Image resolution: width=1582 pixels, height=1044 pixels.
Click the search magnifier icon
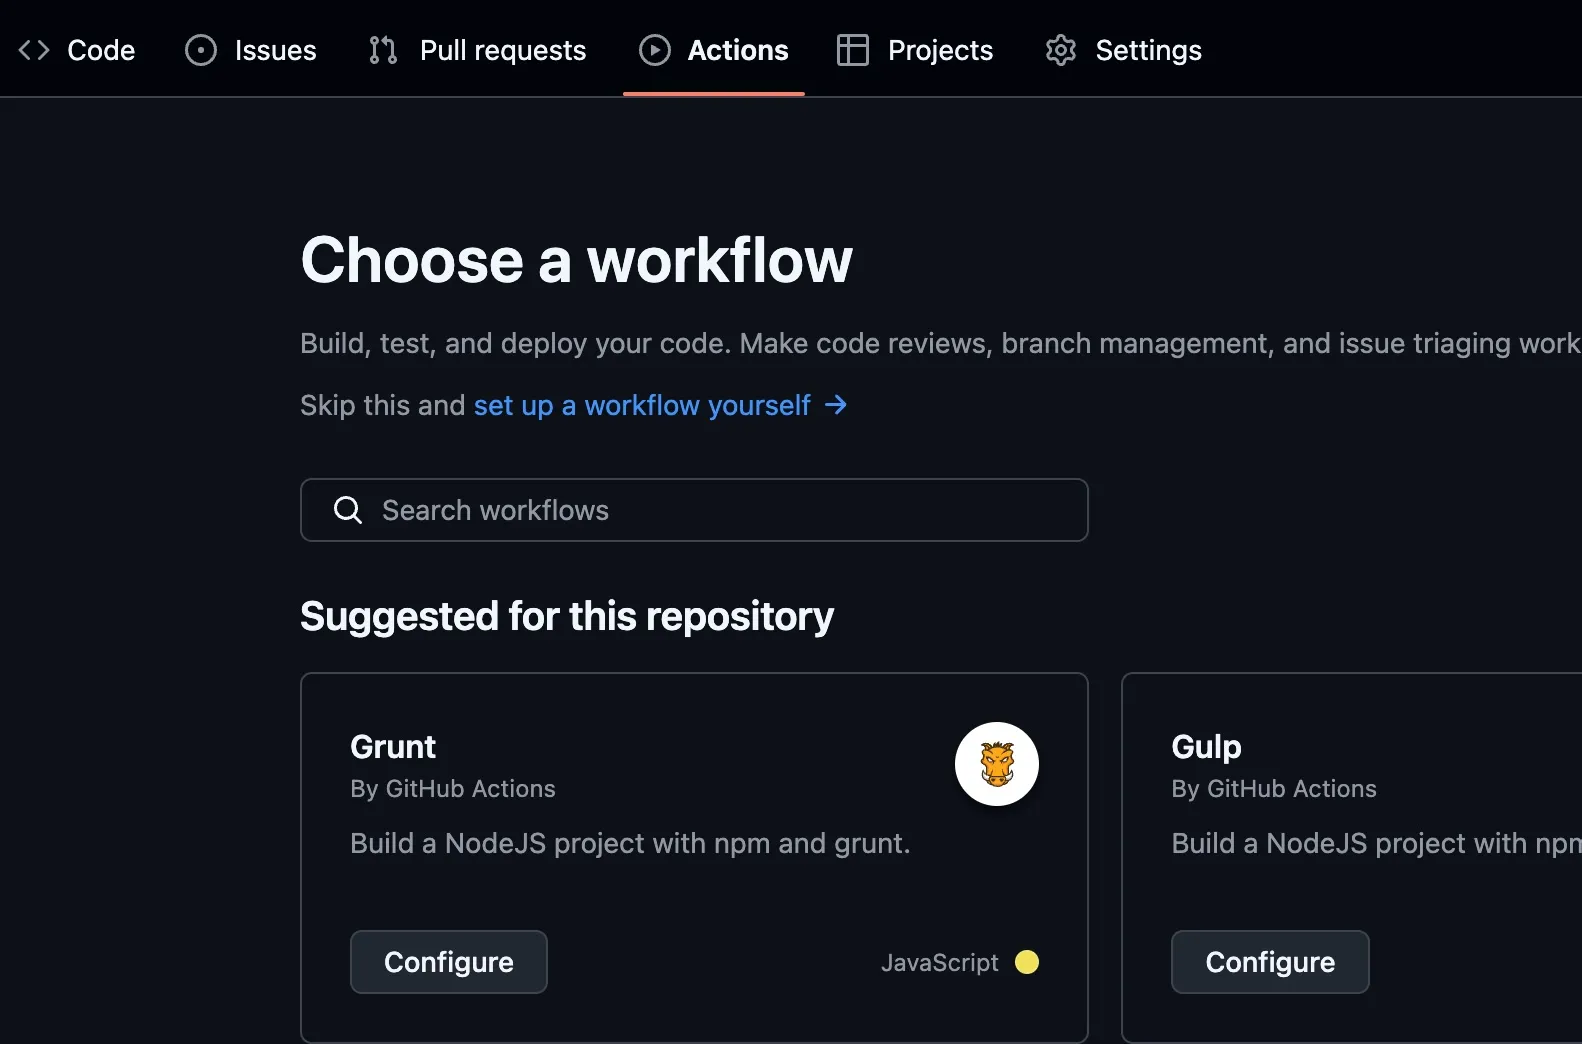tap(348, 510)
